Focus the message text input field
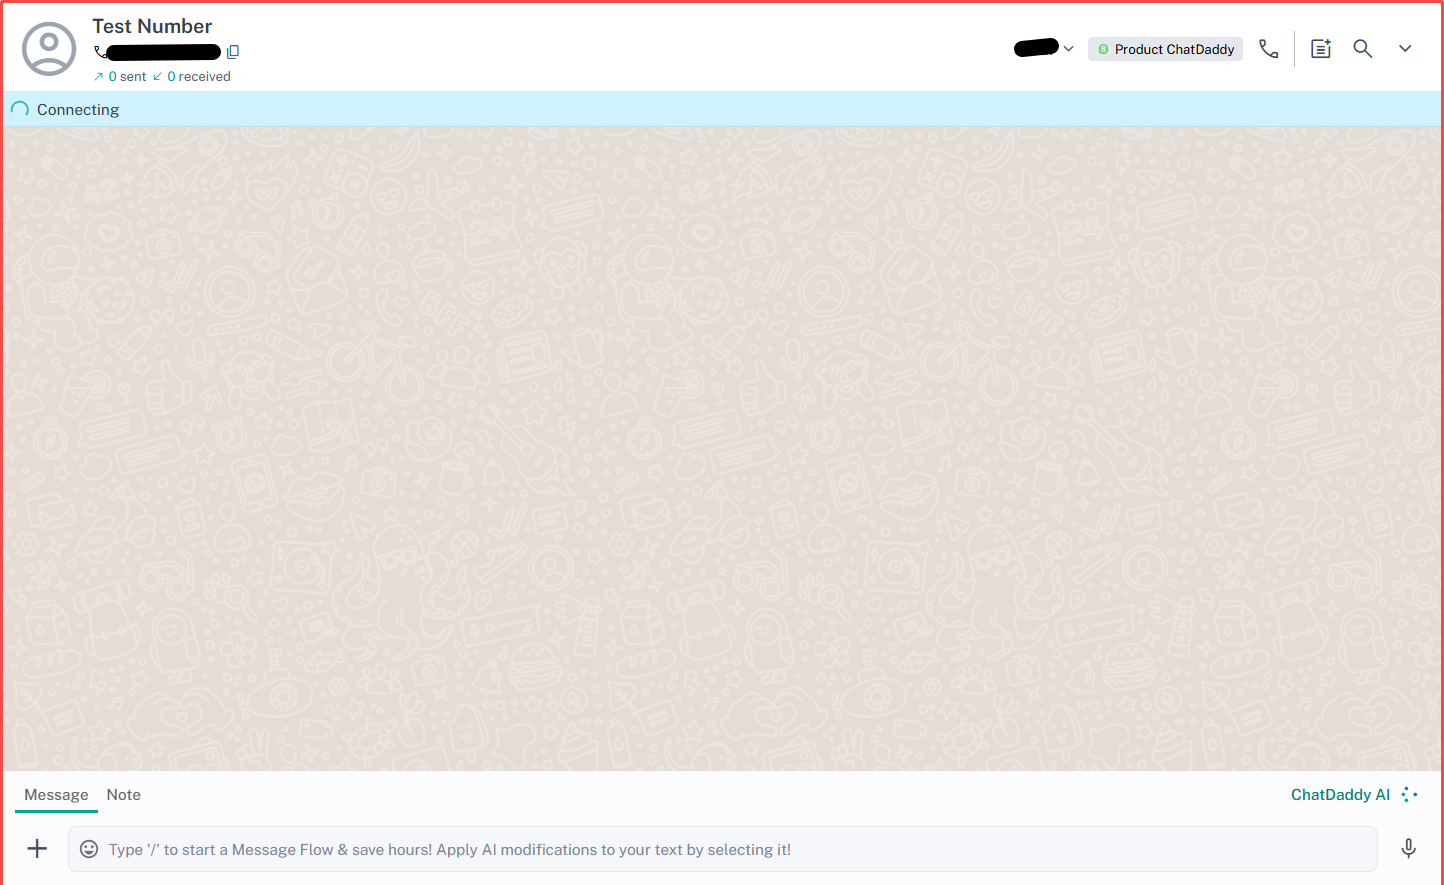This screenshot has height=885, width=1444. 723,849
